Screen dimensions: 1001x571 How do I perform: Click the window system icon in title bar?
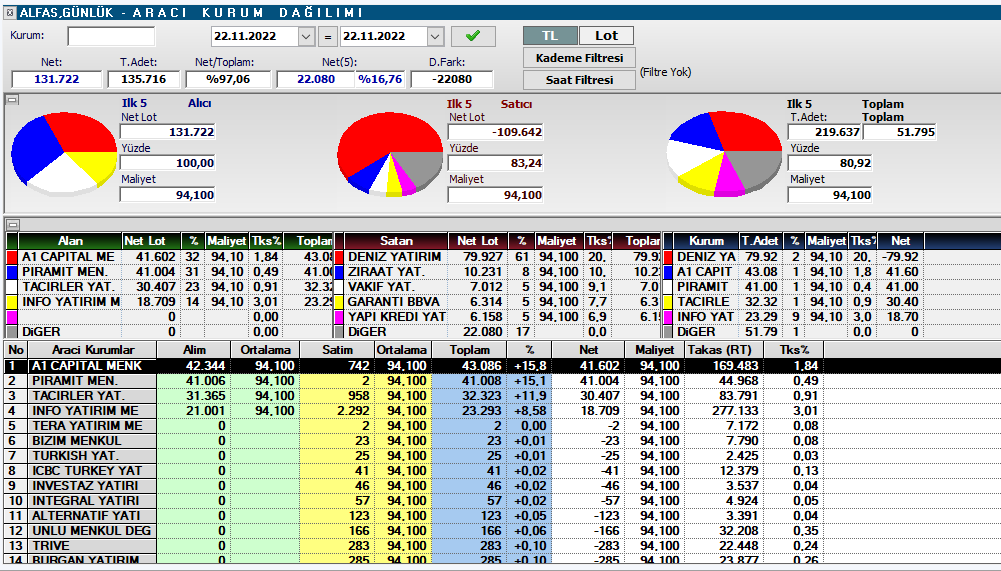coord(10,12)
